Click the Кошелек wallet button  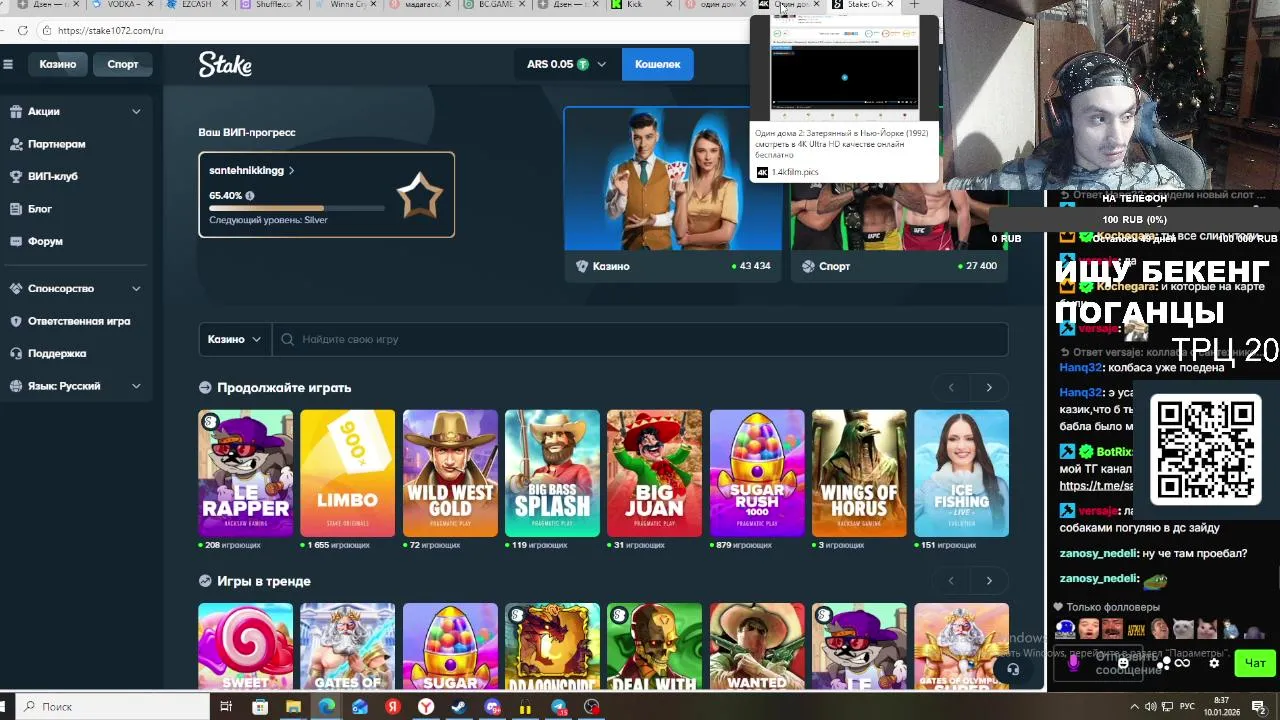click(x=657, y=64)
